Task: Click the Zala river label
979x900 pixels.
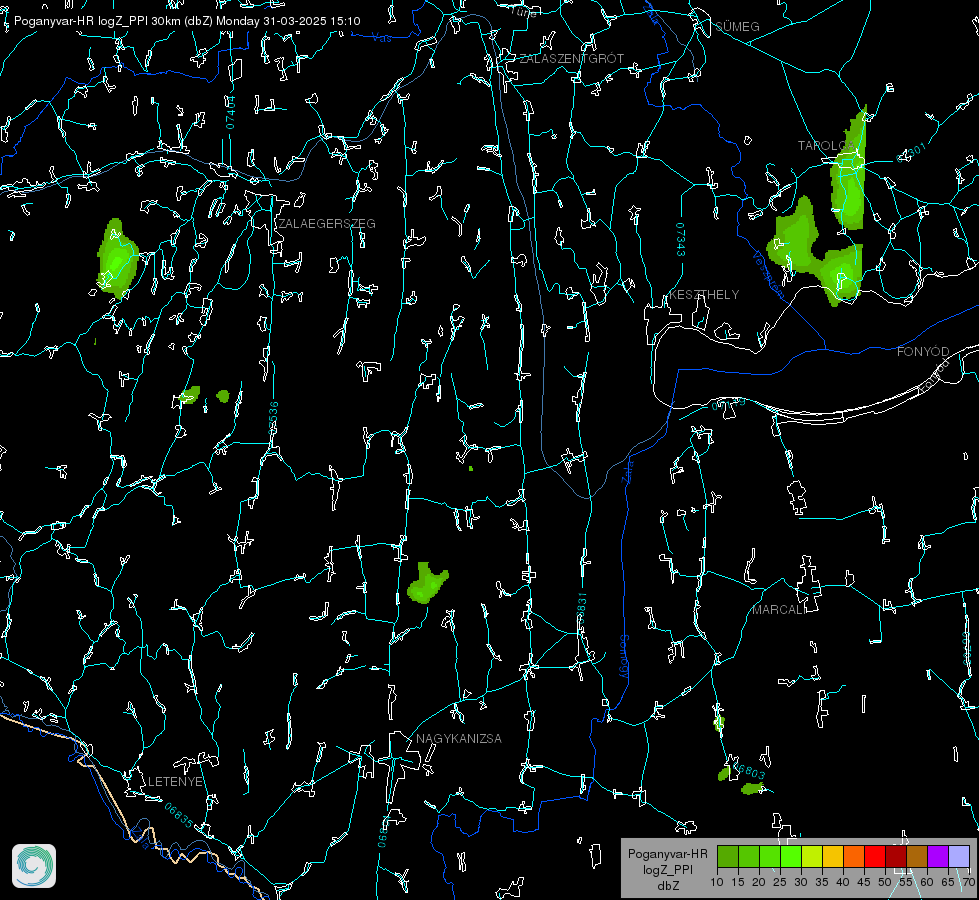Action: click(x=627, y=470)
